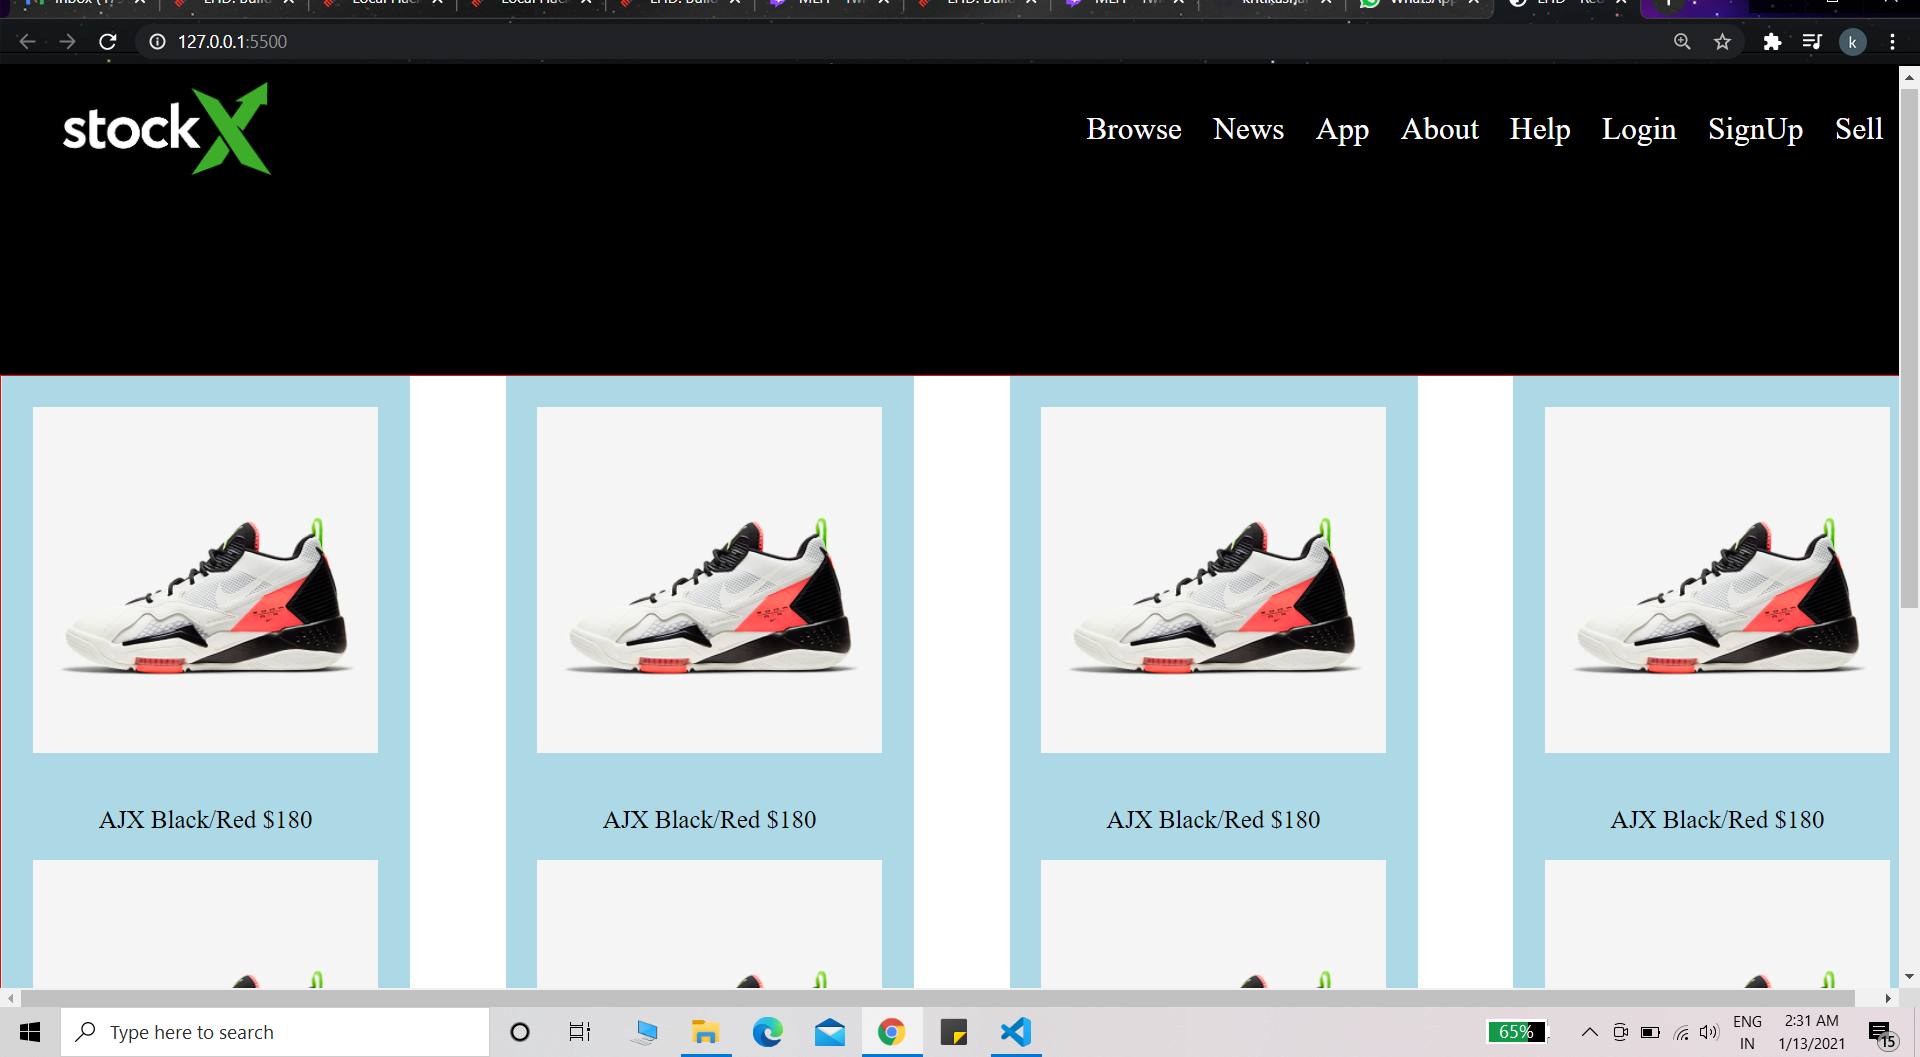Click the sneaker image in the first column
1920x1057 pixels.
(205, 580)
